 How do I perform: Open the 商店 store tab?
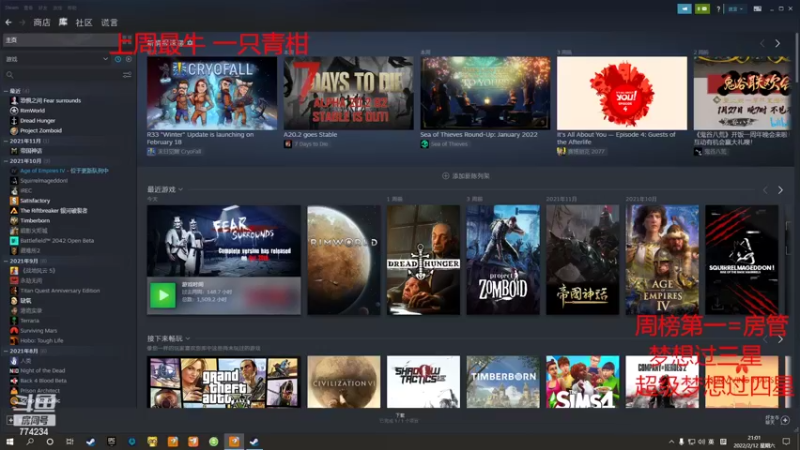click(42, 22)
